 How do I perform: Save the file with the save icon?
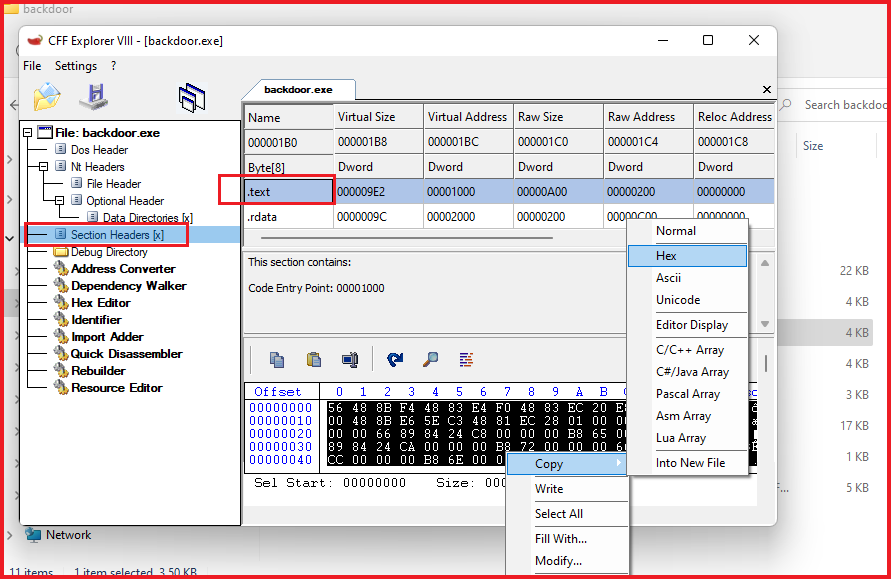(94, 95)
